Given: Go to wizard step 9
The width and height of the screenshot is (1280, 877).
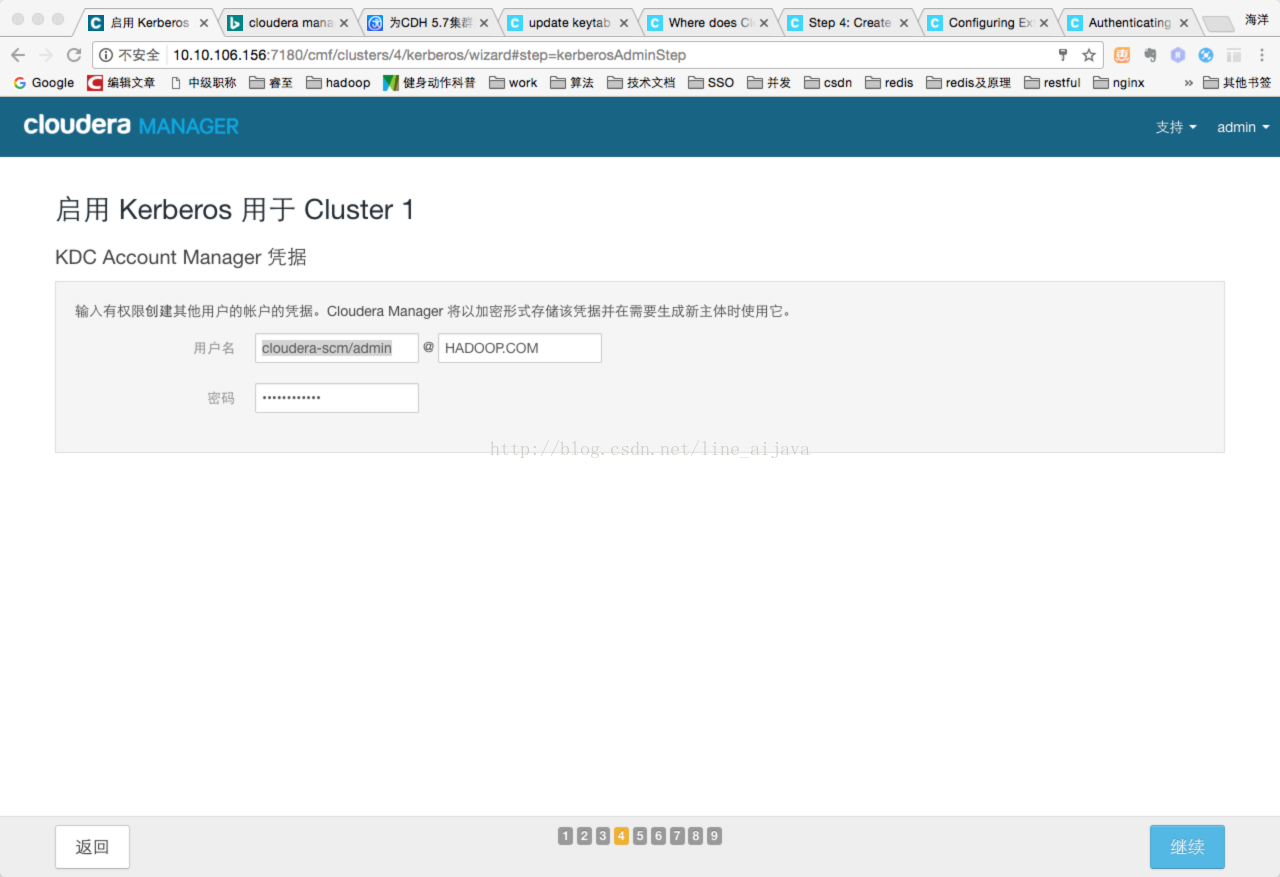Looking at the screenshot, I should 714,836.
